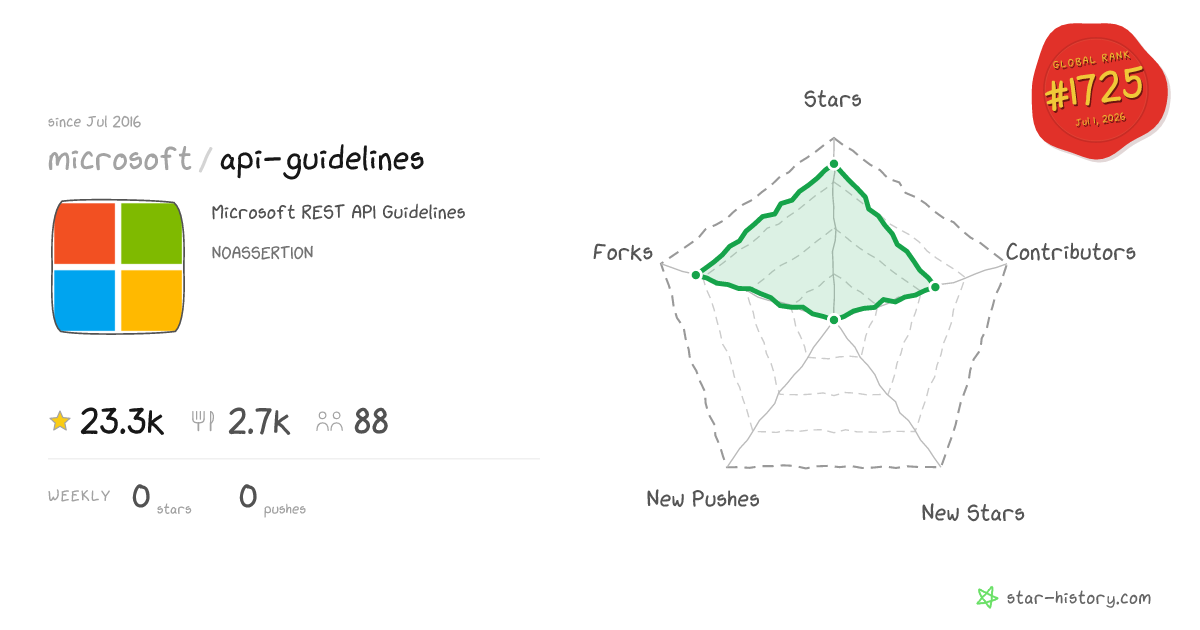Viewport: 1200px width, 630px height.
Task: Select the Forks vertex dot on radar
Action: (697, 273)
